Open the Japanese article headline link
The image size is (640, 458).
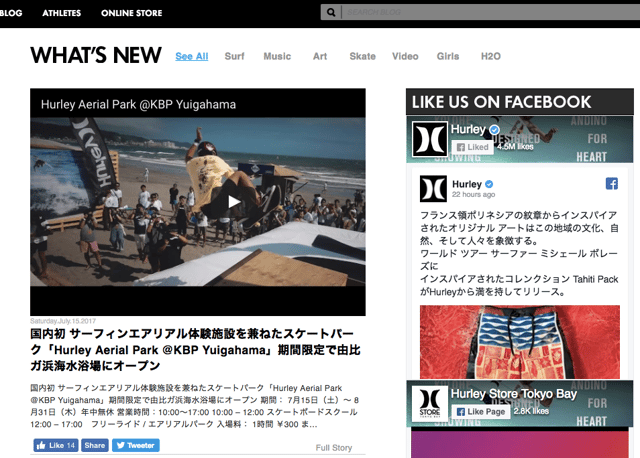pyautogui.click(x=196, y=350)
